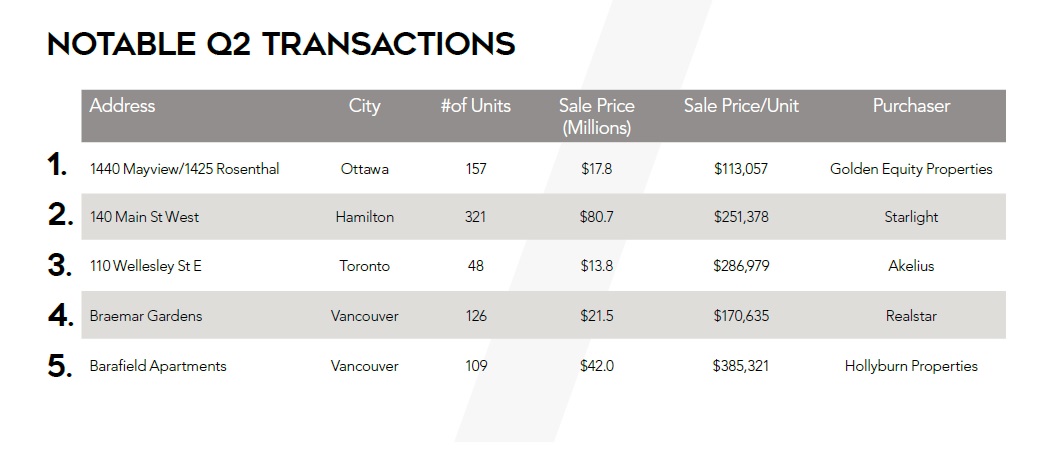
Task: Select the 140 Main St West address
Action: 144,217
